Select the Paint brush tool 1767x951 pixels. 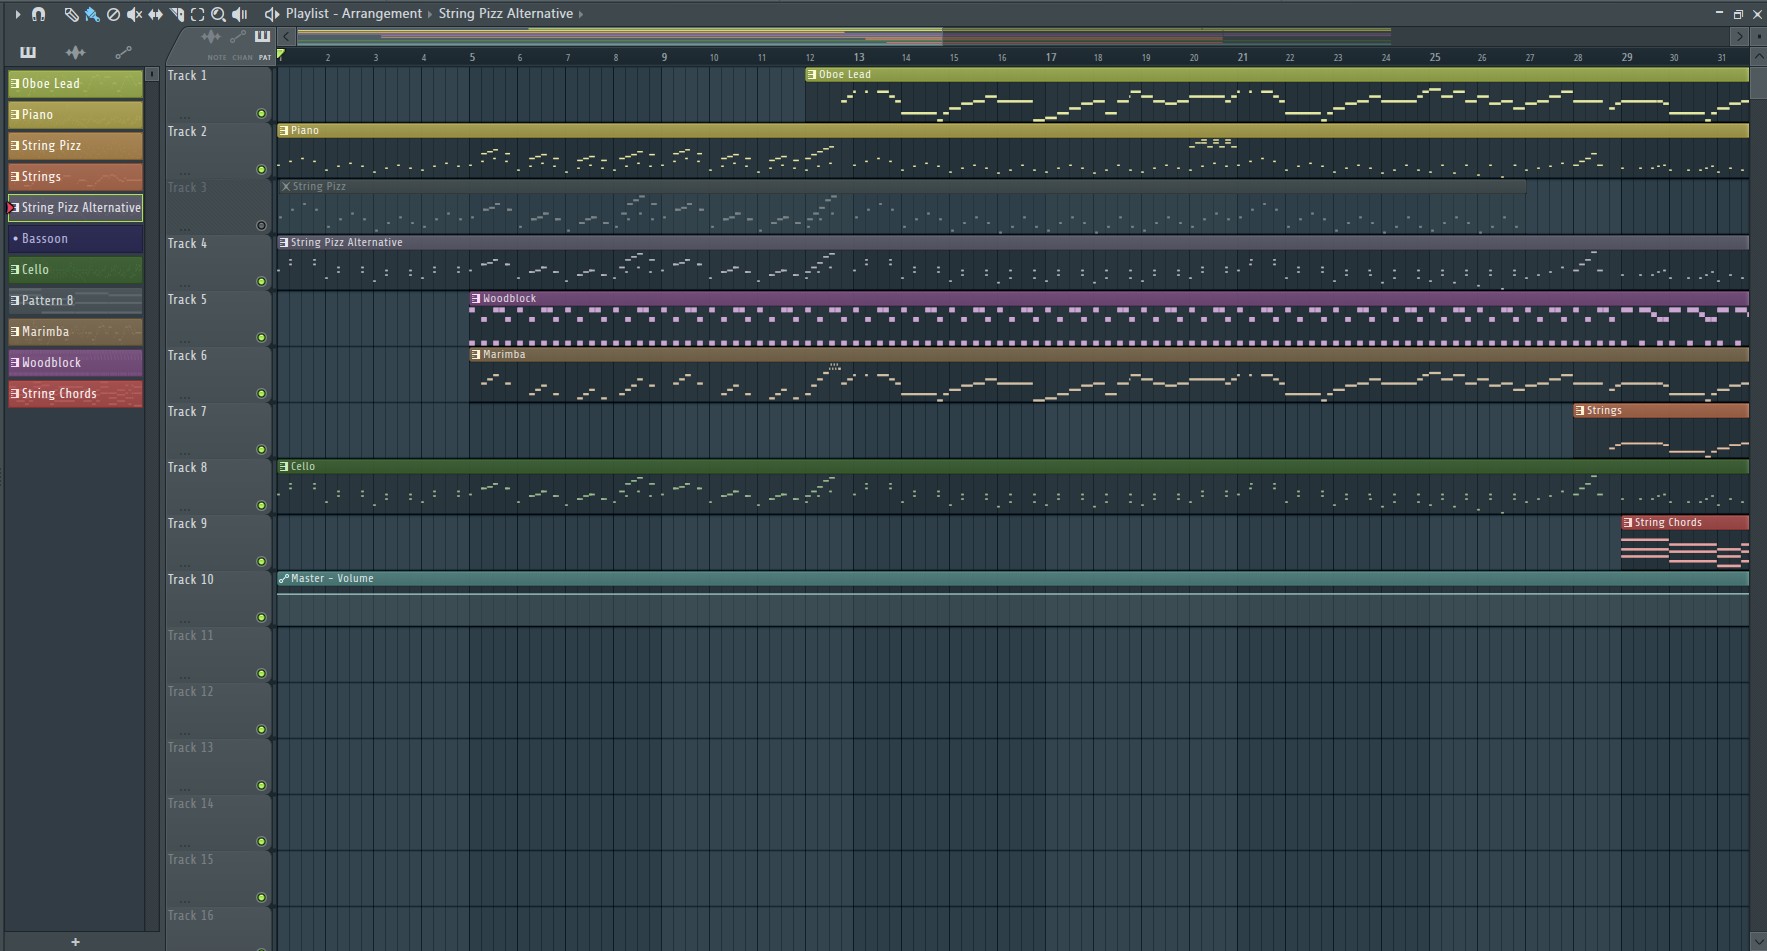coord(92,14)
